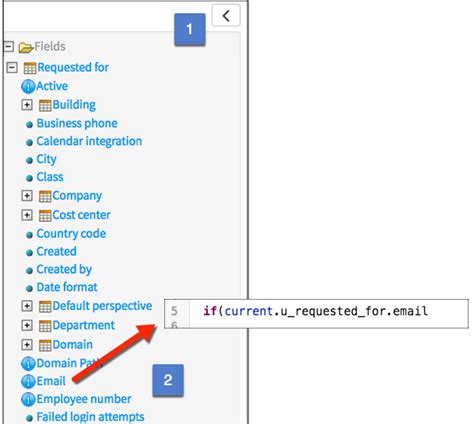The height and width of the screenshot is (424, 474).
Task: Click the info icon beside Employee number
Action: tap(28, 399)
